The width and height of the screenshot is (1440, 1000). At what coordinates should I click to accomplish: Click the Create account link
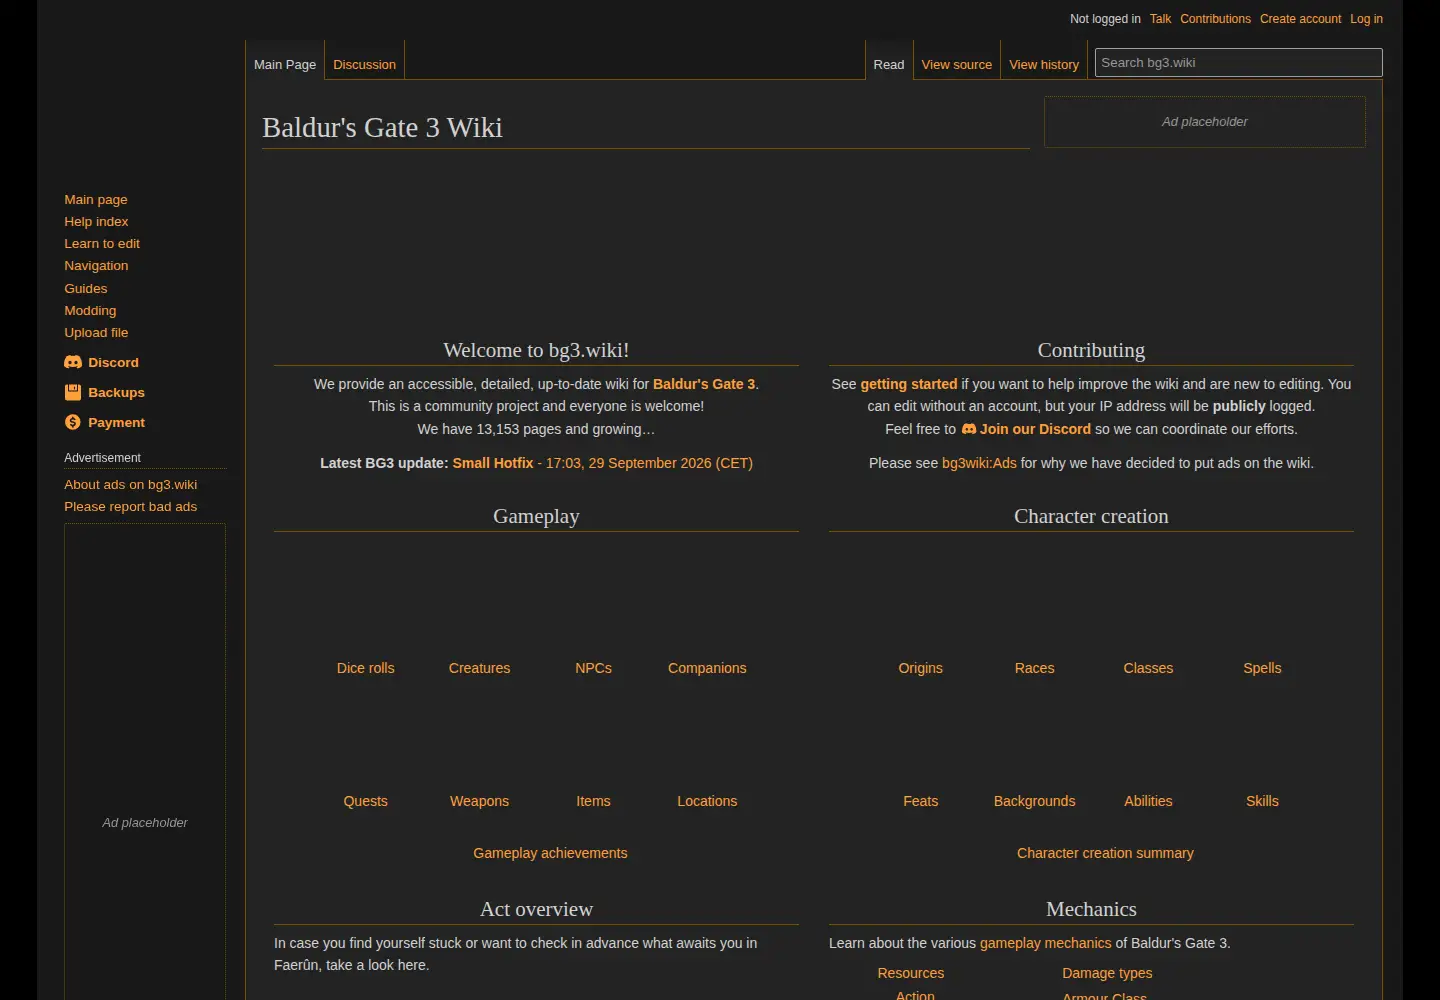coord(1300,19)
